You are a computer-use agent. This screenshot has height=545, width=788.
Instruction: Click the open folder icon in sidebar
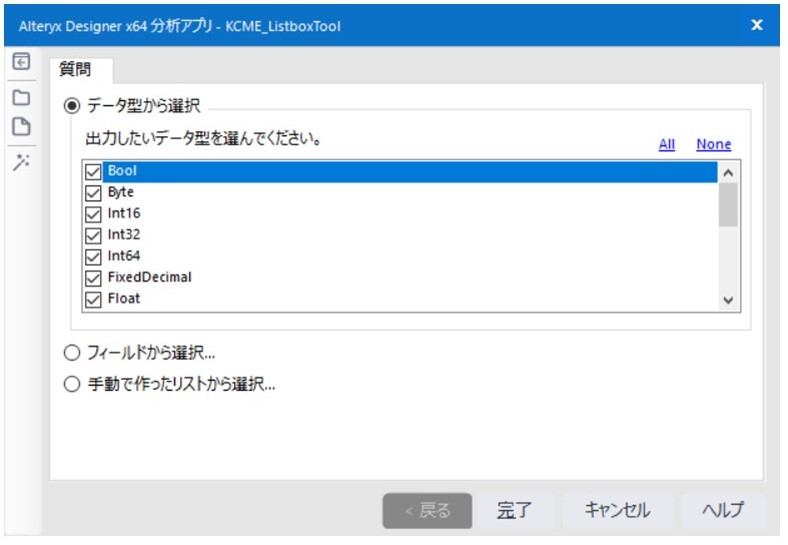pyautogui.click(x=20, y=98)
